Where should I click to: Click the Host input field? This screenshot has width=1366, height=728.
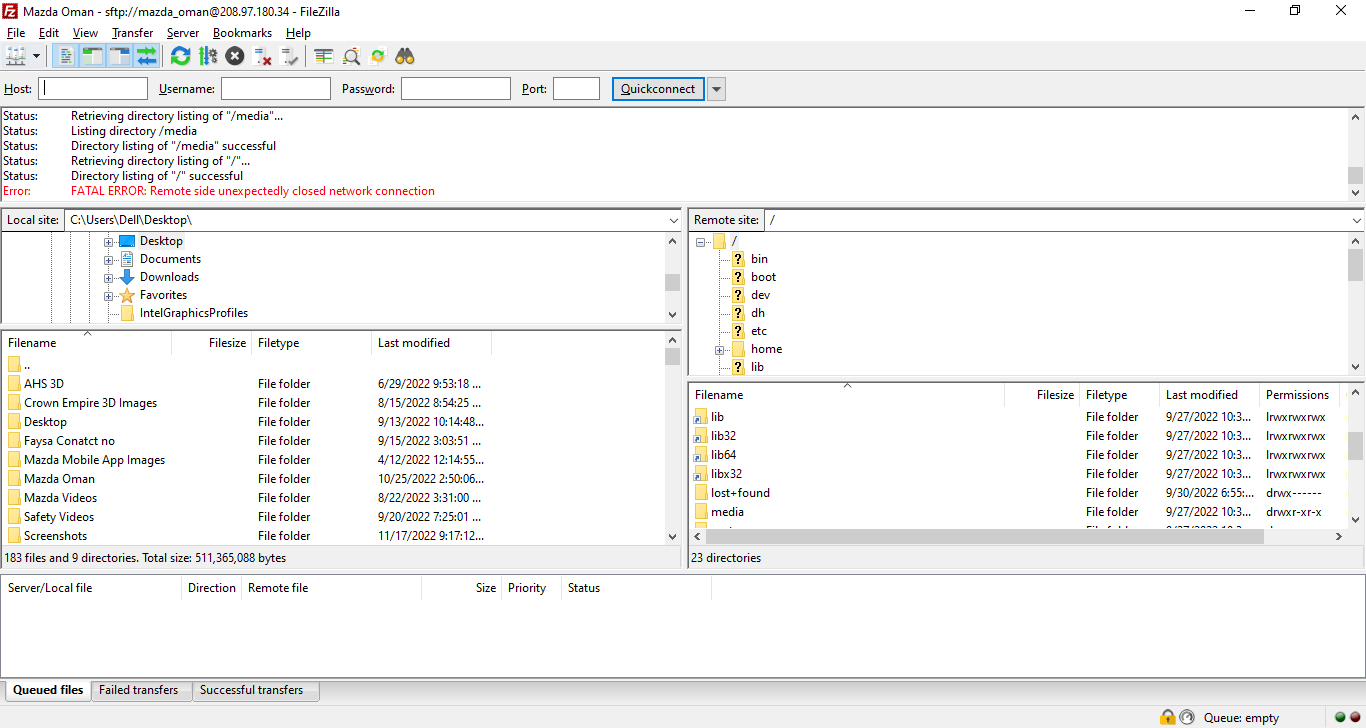(x=94, y=89)
